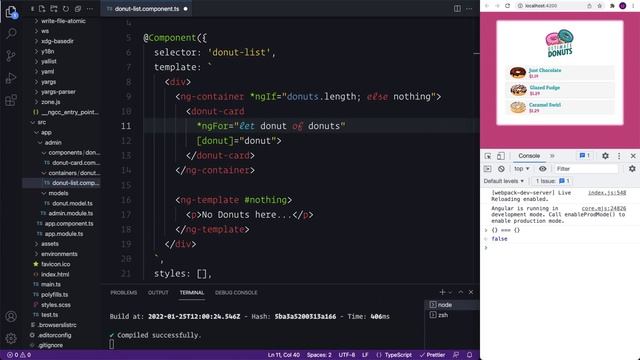
Task: Switch to the donut-list.component.ts editor tab
Action: coord(147,9)
